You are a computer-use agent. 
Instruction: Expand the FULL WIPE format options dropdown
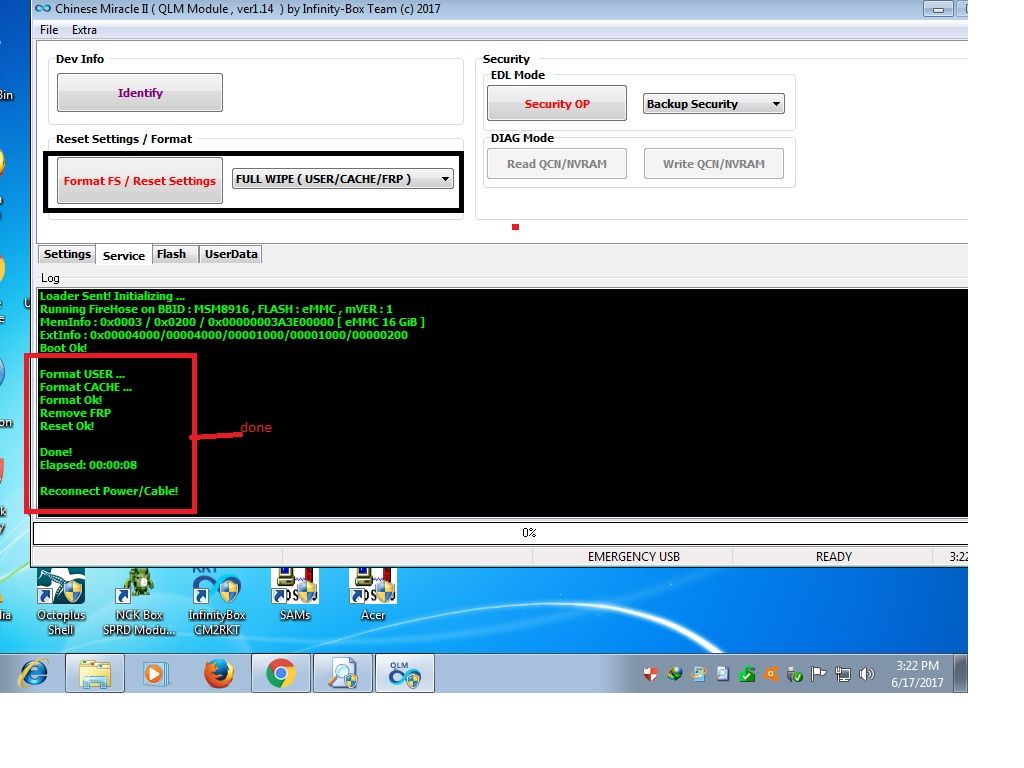[x=342, y=179]
